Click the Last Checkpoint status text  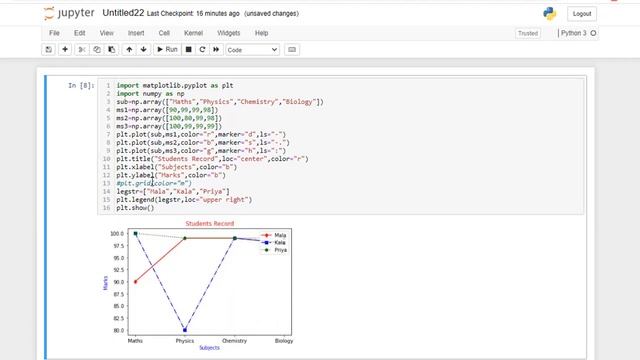(193, 13)
